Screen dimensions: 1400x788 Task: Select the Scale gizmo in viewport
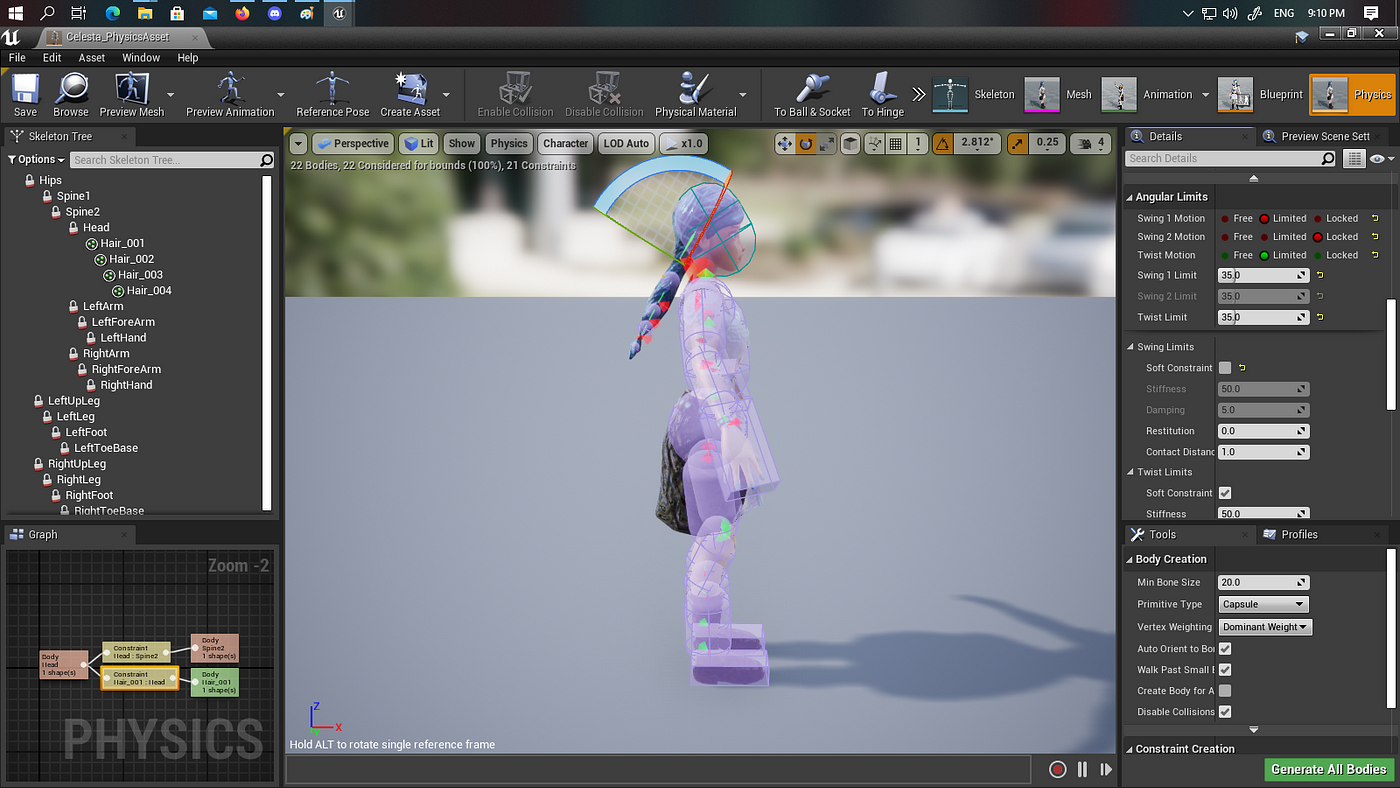(x=827, y=143)
